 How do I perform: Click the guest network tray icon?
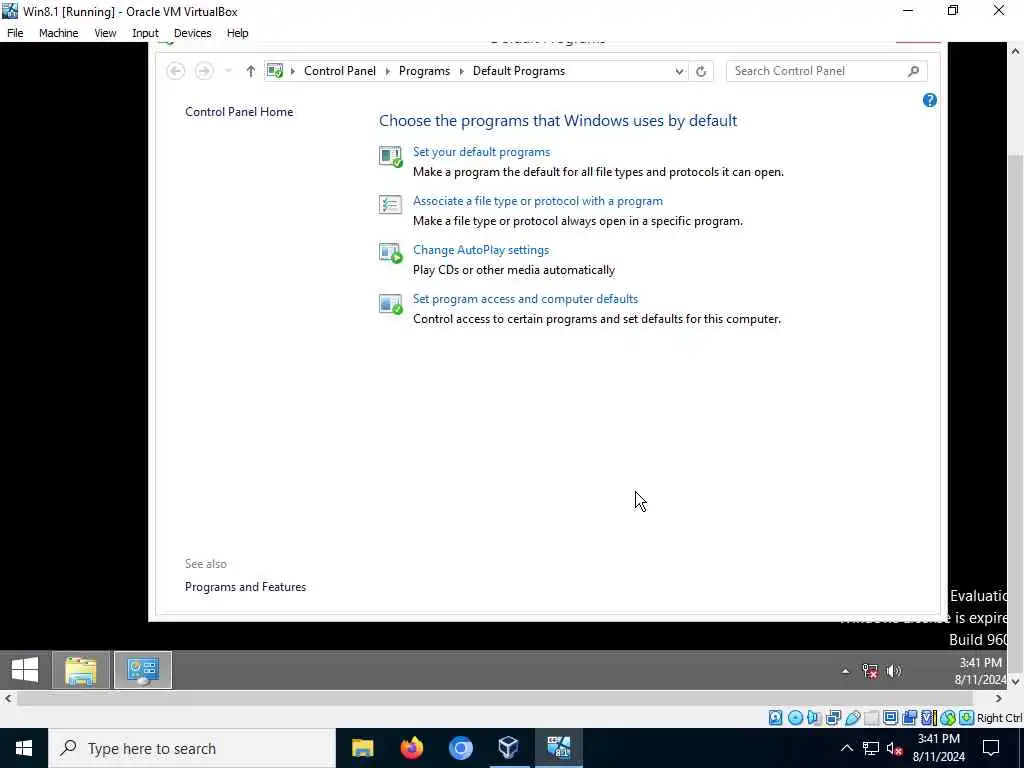point(870,671)
